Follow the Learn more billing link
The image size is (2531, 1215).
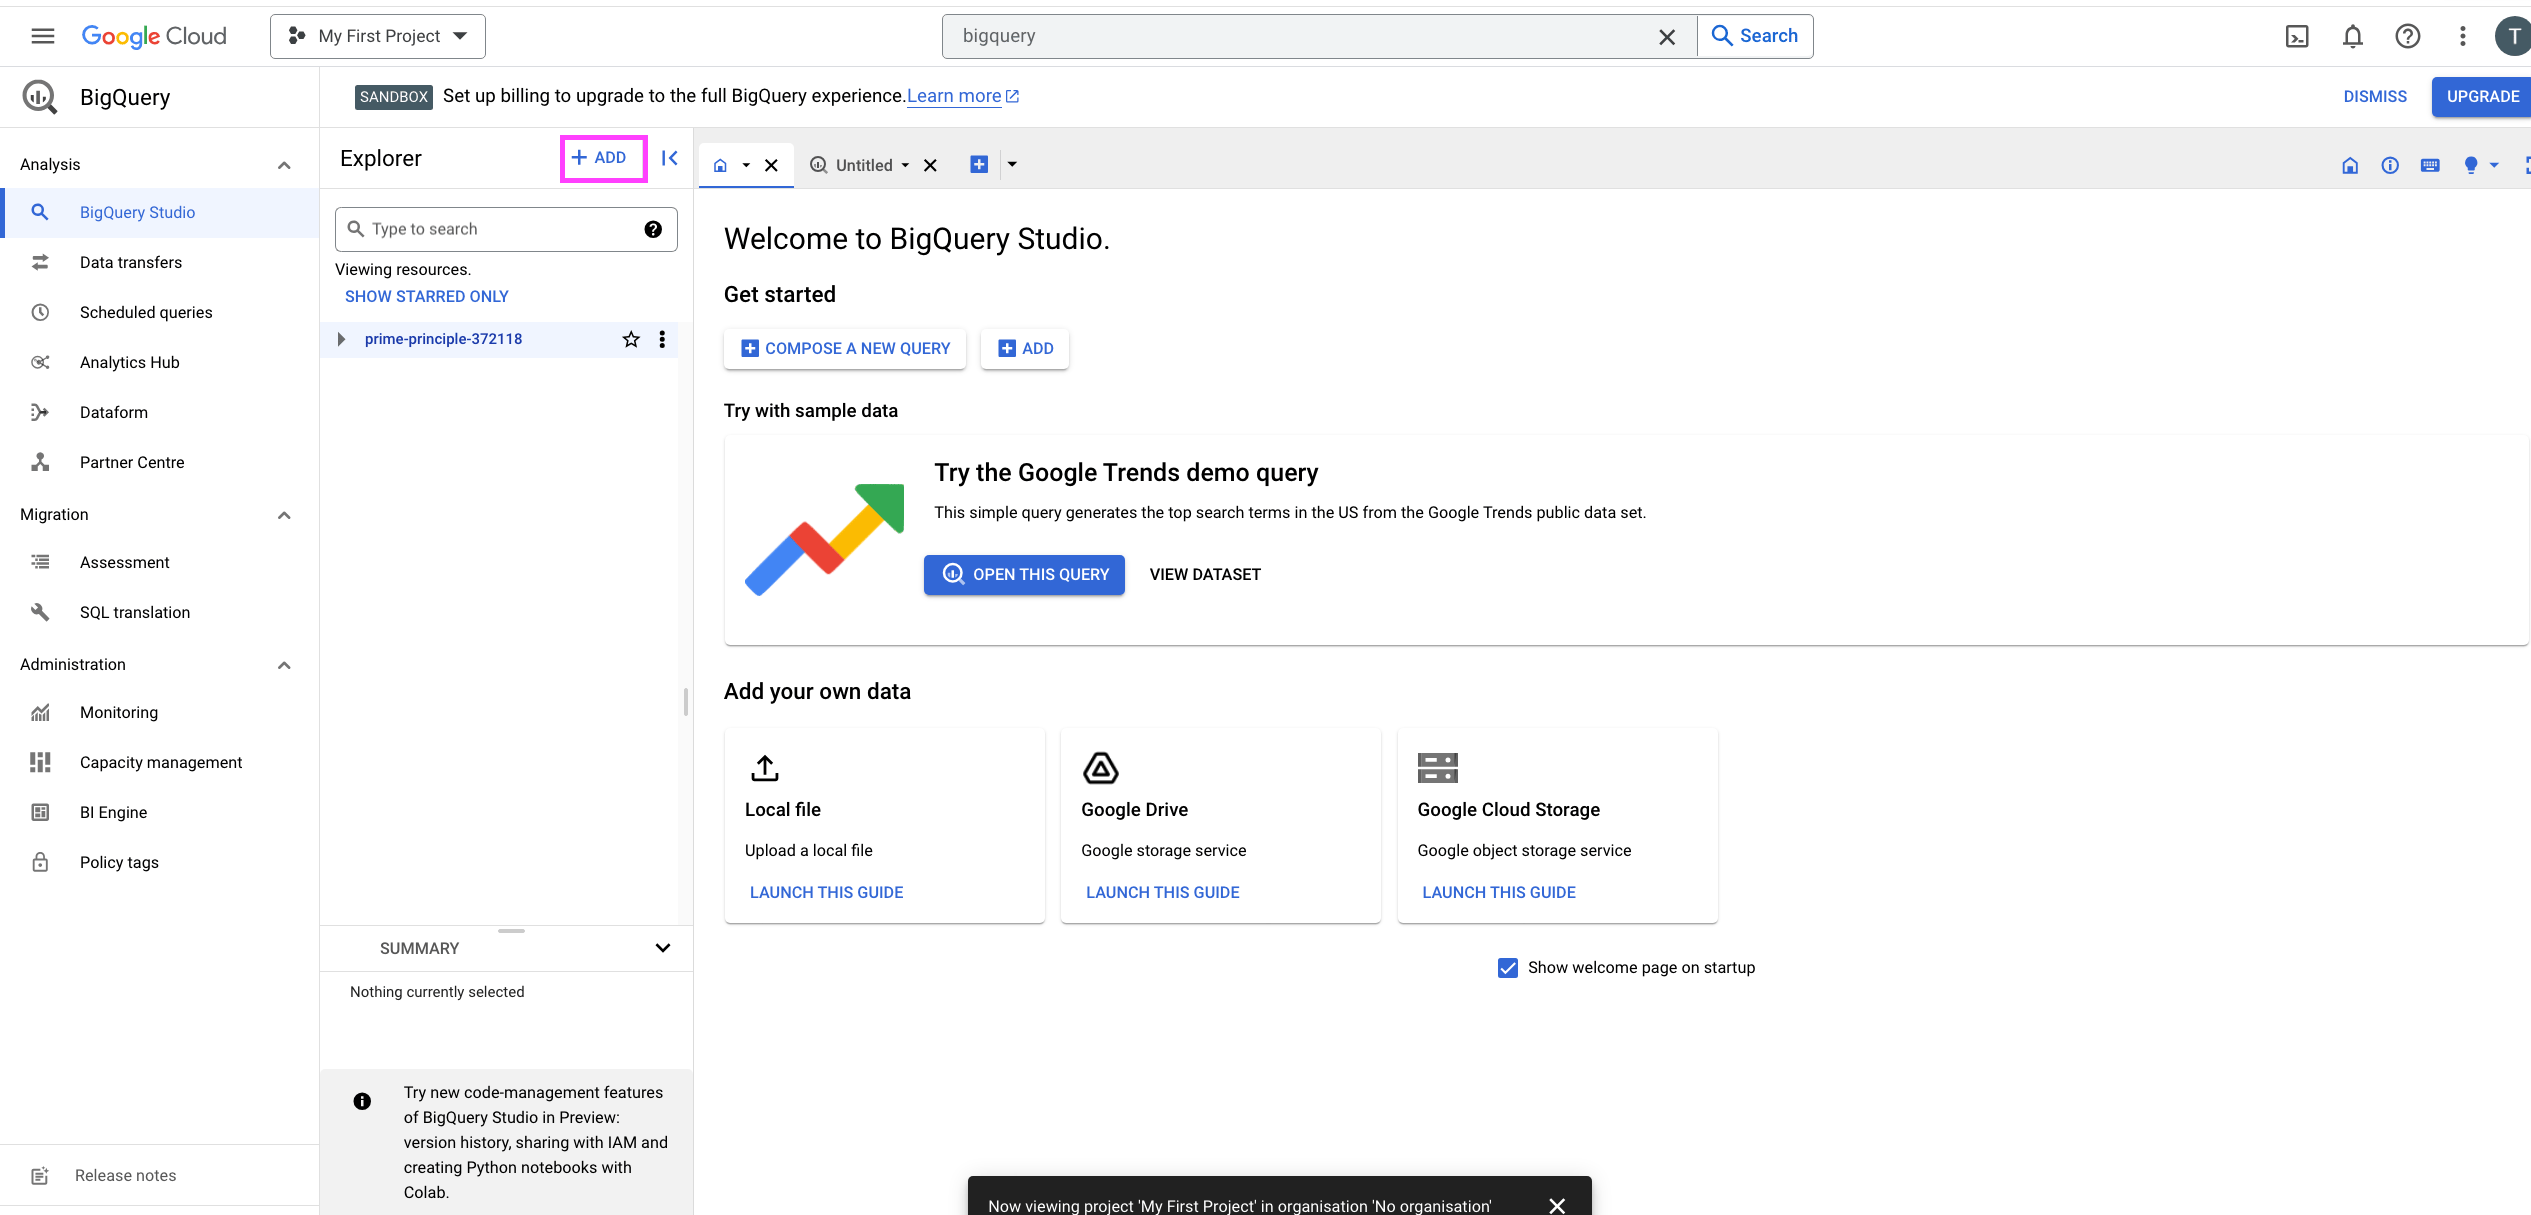(962, 96)
